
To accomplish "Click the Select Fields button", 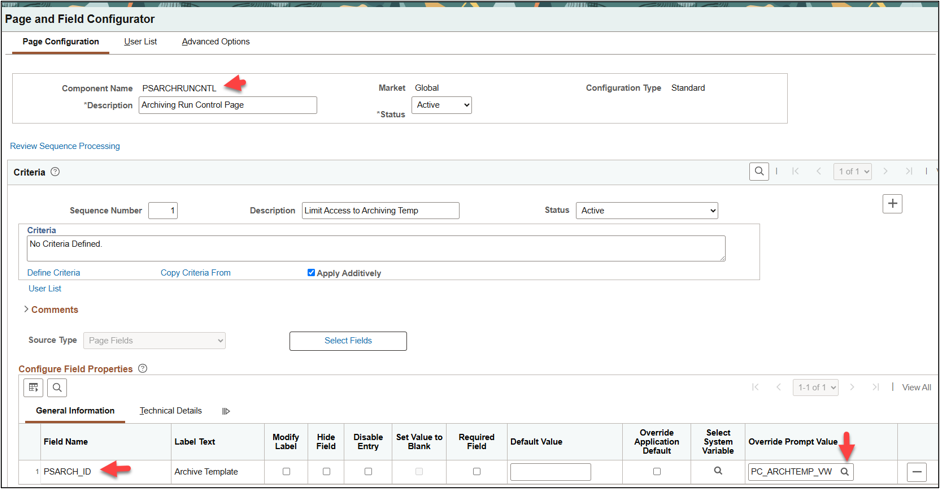I will [348, 341].
